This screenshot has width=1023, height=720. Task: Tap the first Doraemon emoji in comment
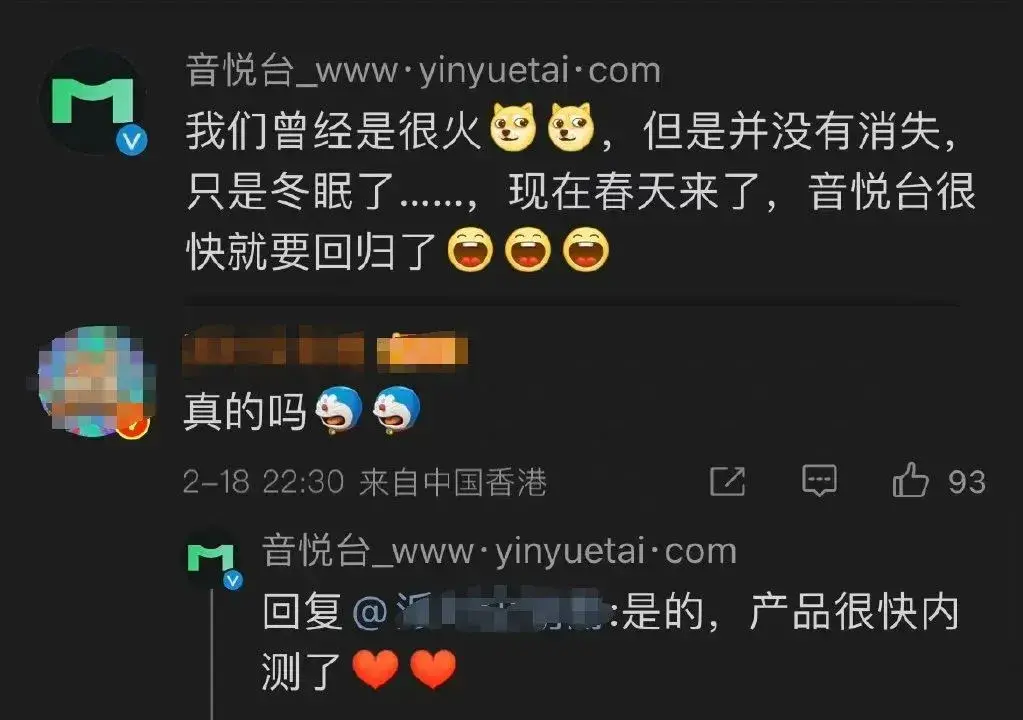point(339,410)
